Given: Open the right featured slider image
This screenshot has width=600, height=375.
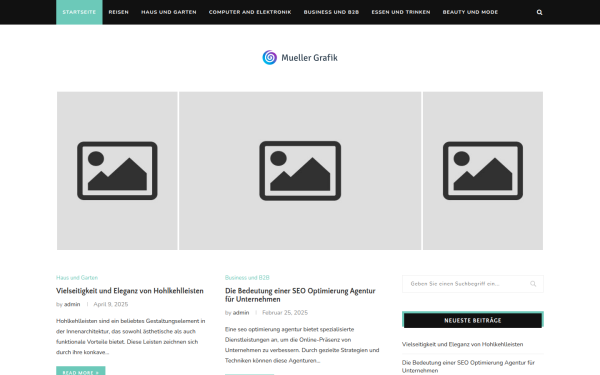Looking at the screenshot, I should [x=483, y=171].
